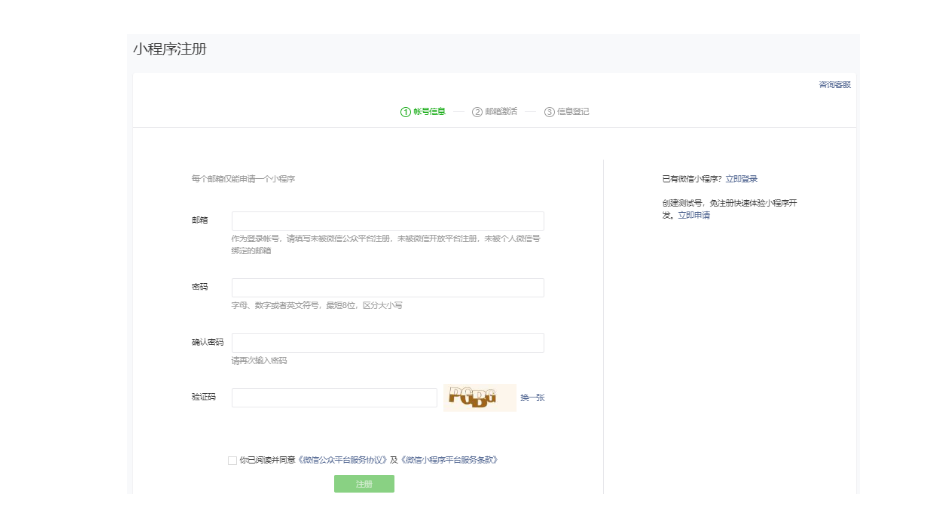Click the 验证码 captcha input field
Viewport: 945px width, 515px height.
(334, 398)
